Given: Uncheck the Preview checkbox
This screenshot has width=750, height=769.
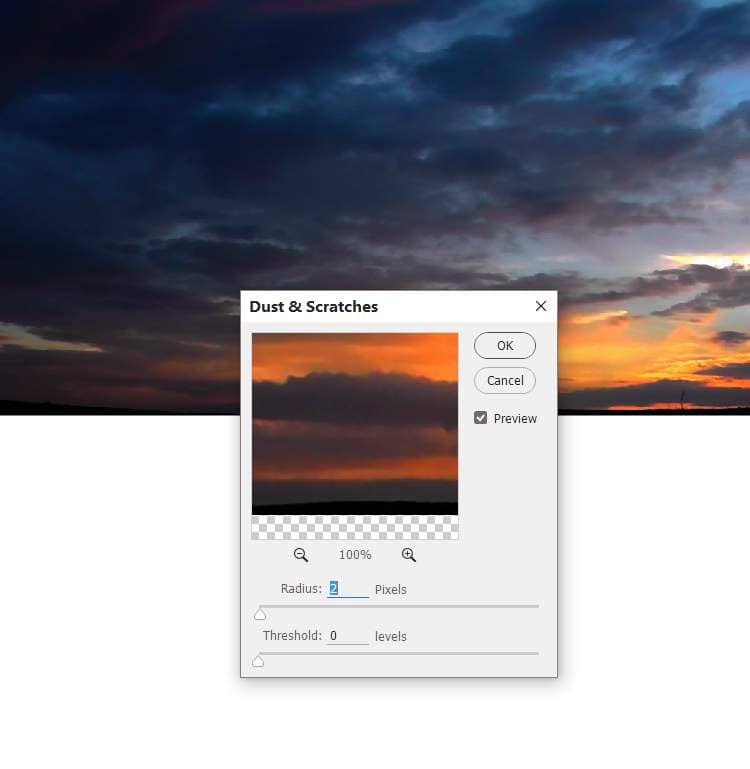Looking at the screenshot, I should [481, 418].
